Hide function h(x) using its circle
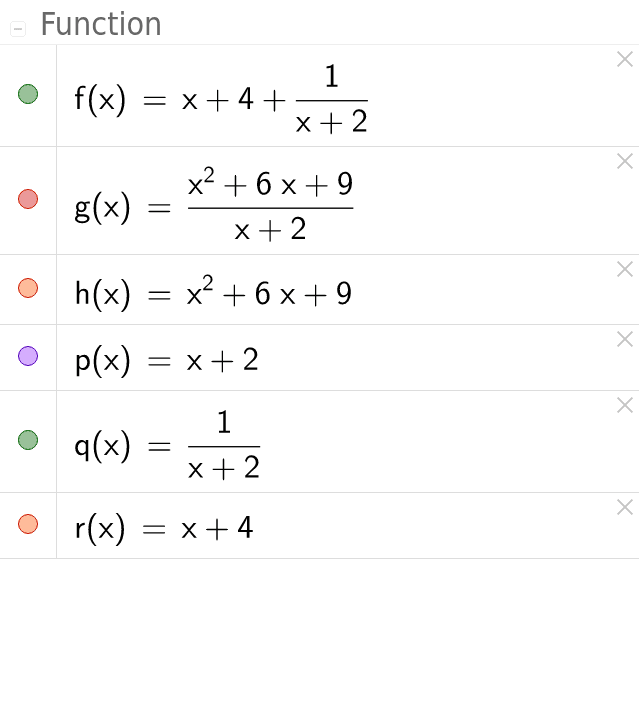 [28, 288]
